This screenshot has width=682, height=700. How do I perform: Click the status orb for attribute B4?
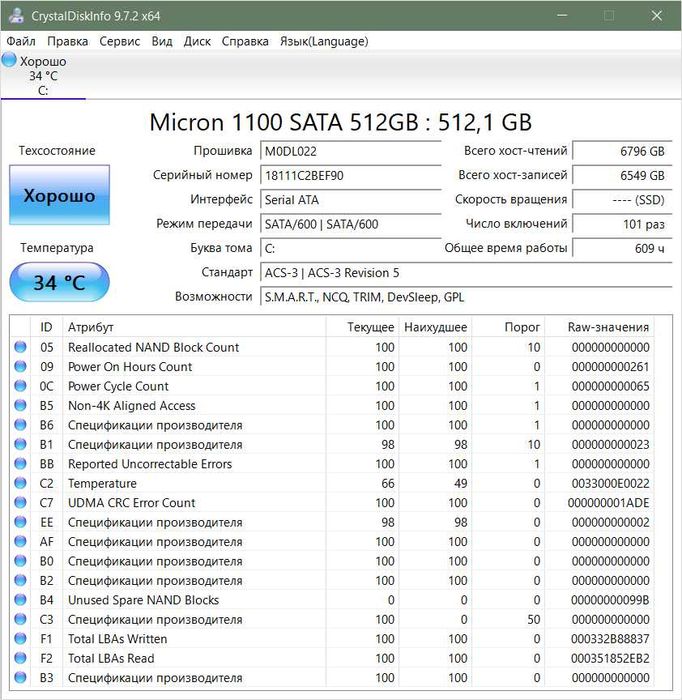[x=21, y=599]
